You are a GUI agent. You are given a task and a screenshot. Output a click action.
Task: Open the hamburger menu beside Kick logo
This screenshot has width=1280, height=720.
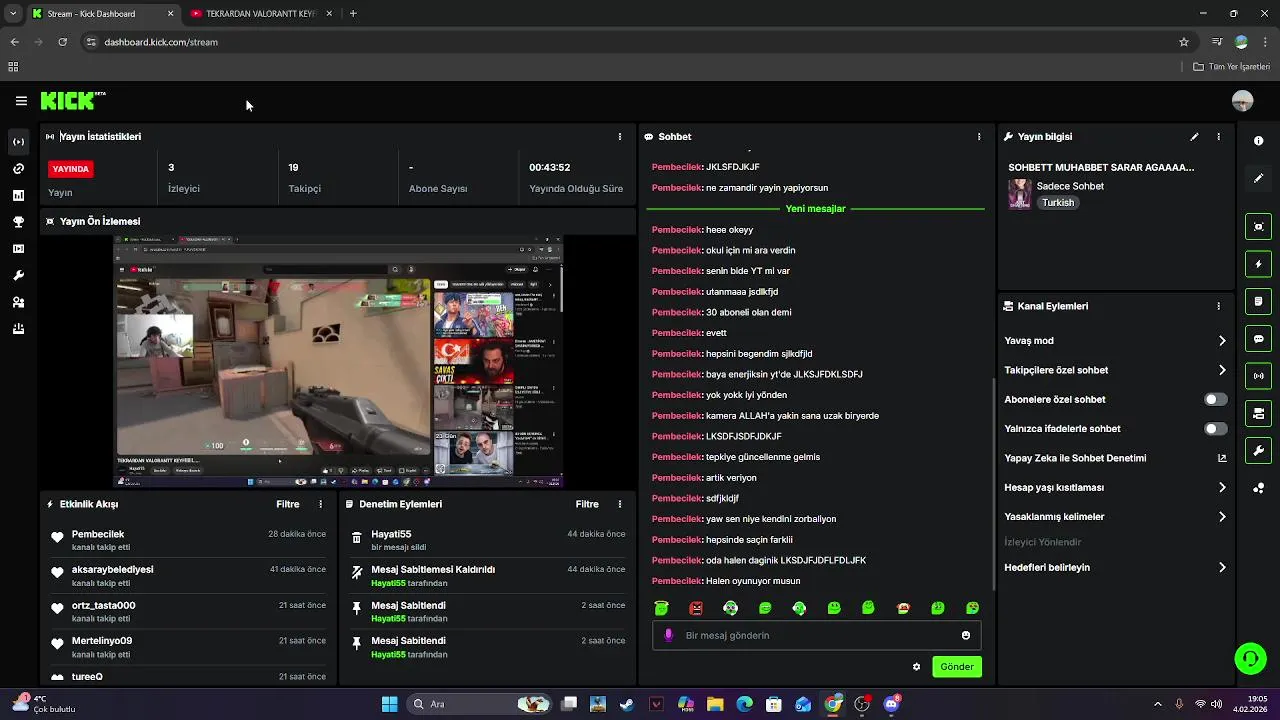[x=21, y=101]
